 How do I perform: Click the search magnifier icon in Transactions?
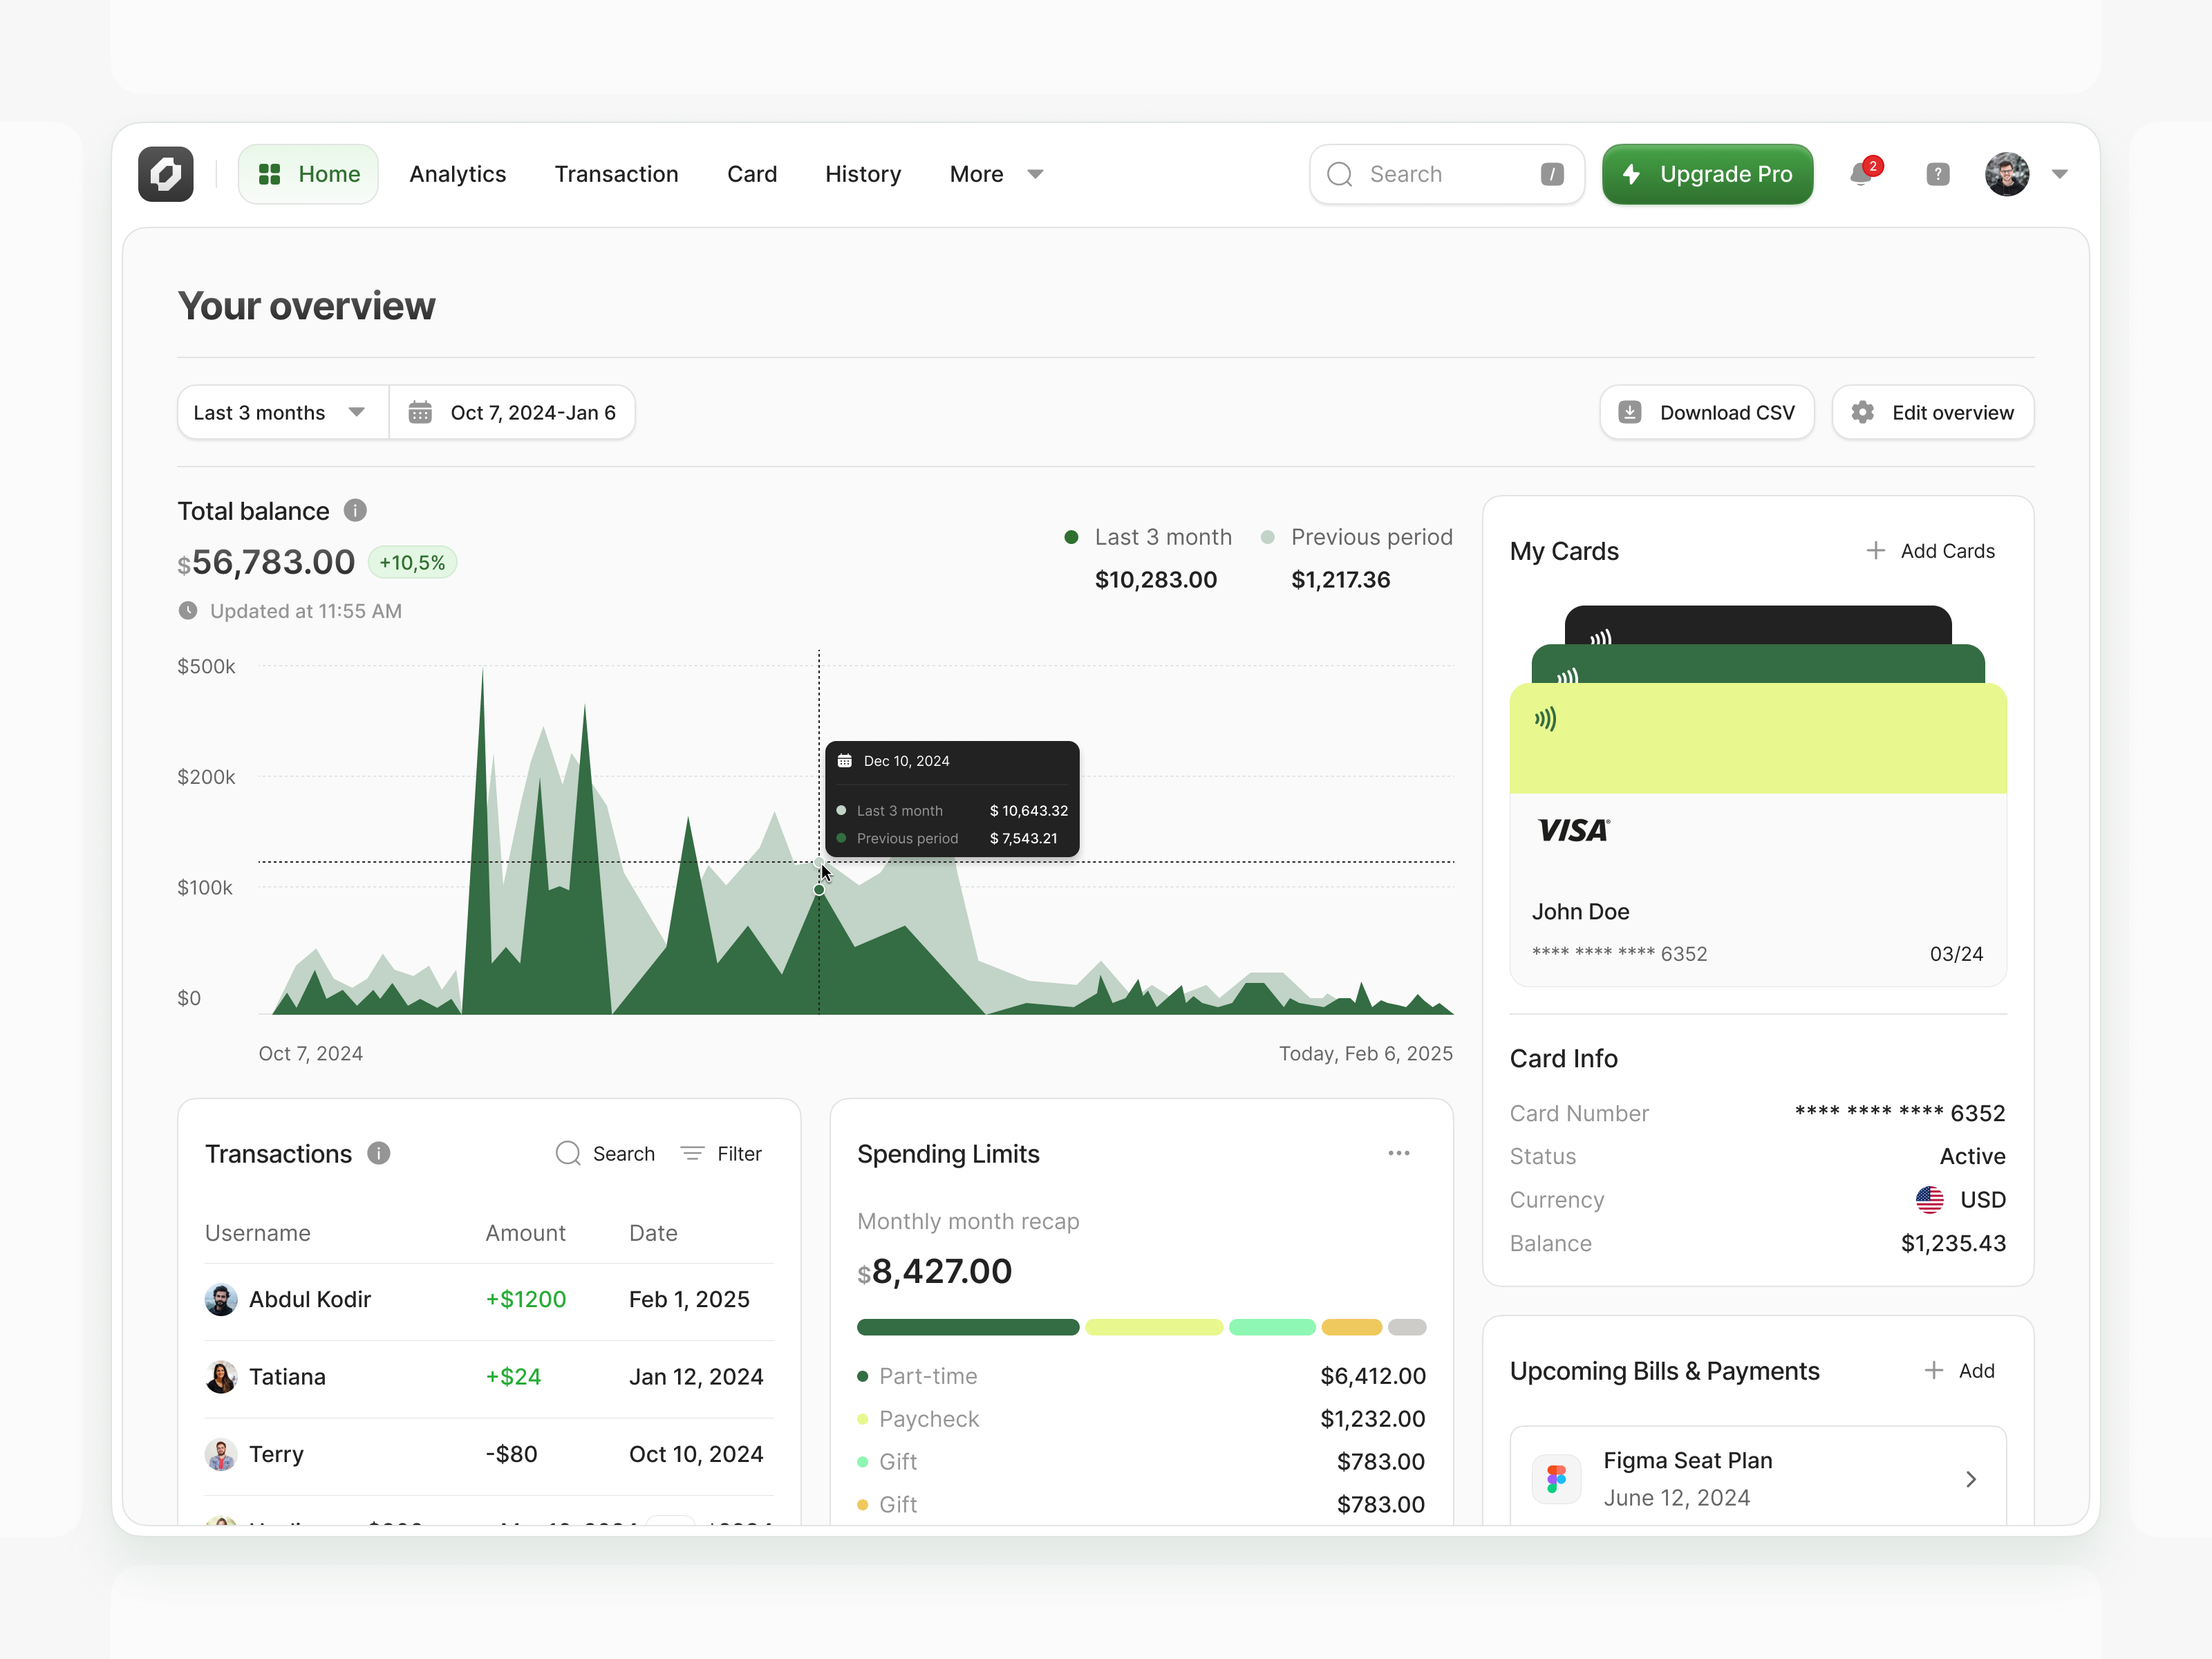tap(567, 1153)
